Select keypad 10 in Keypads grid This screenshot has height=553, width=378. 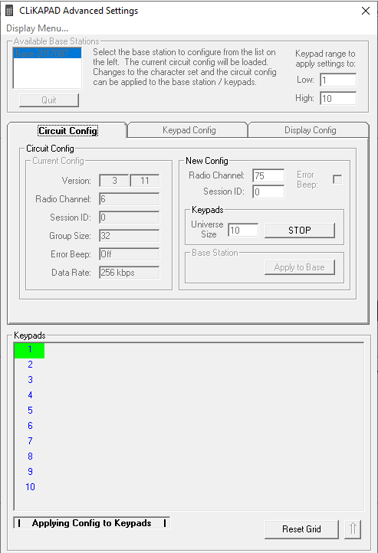pyautogui.click(x=30, y=487)
